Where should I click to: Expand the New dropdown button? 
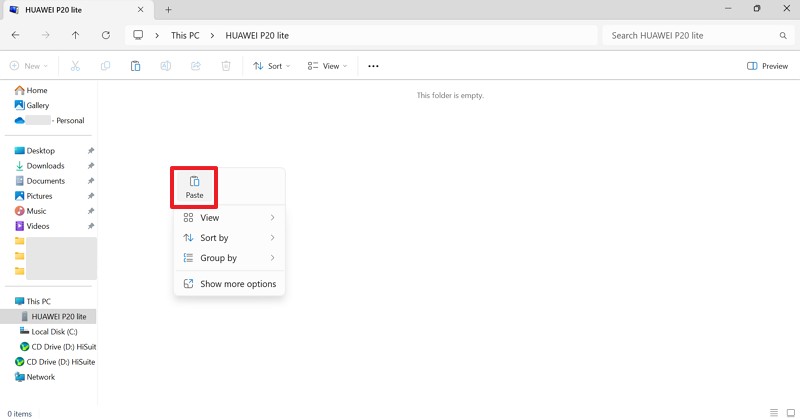pos(28,66)
